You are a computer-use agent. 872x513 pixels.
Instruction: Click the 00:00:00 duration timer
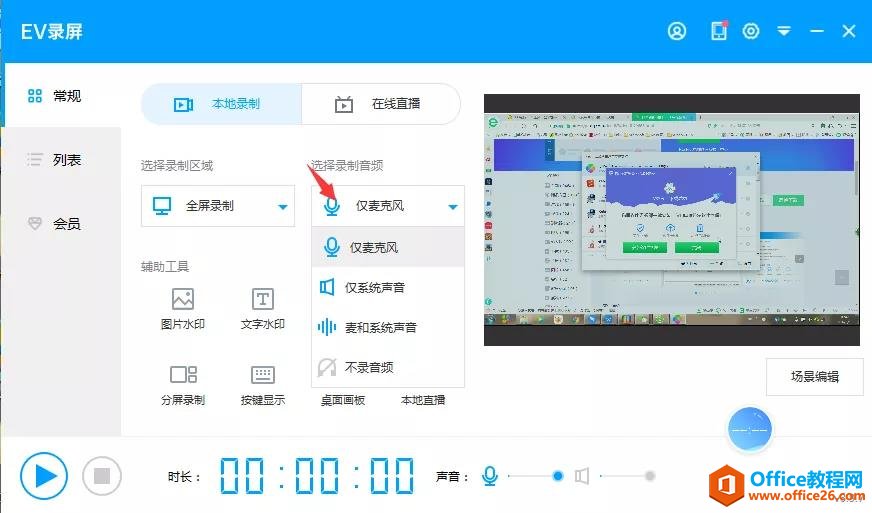[317, 476]
